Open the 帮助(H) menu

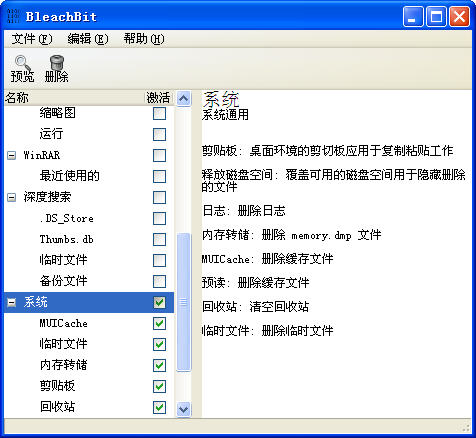(144, 39)
